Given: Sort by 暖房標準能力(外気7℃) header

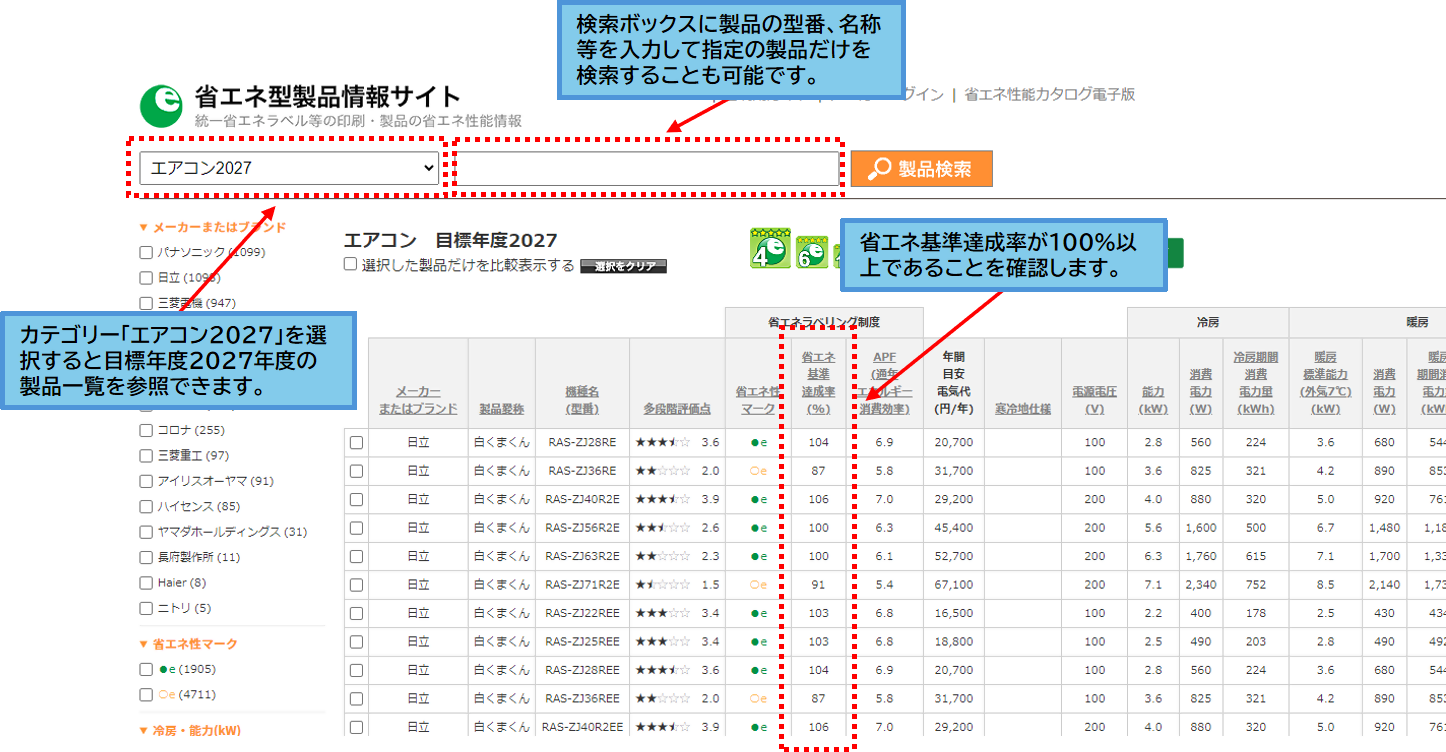Looking at the screenshot, I should pyautogui.click(x=1325, y=382).
